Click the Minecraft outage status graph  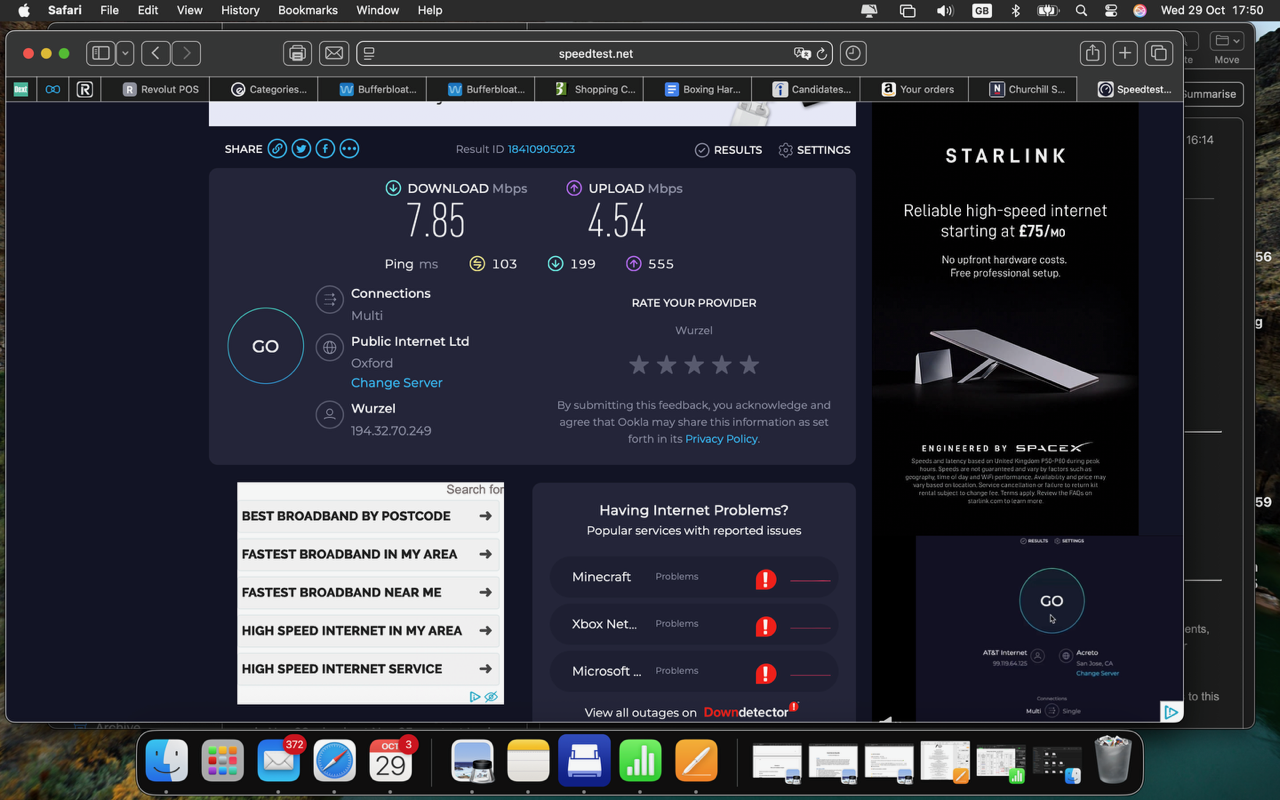coord(810,579)
